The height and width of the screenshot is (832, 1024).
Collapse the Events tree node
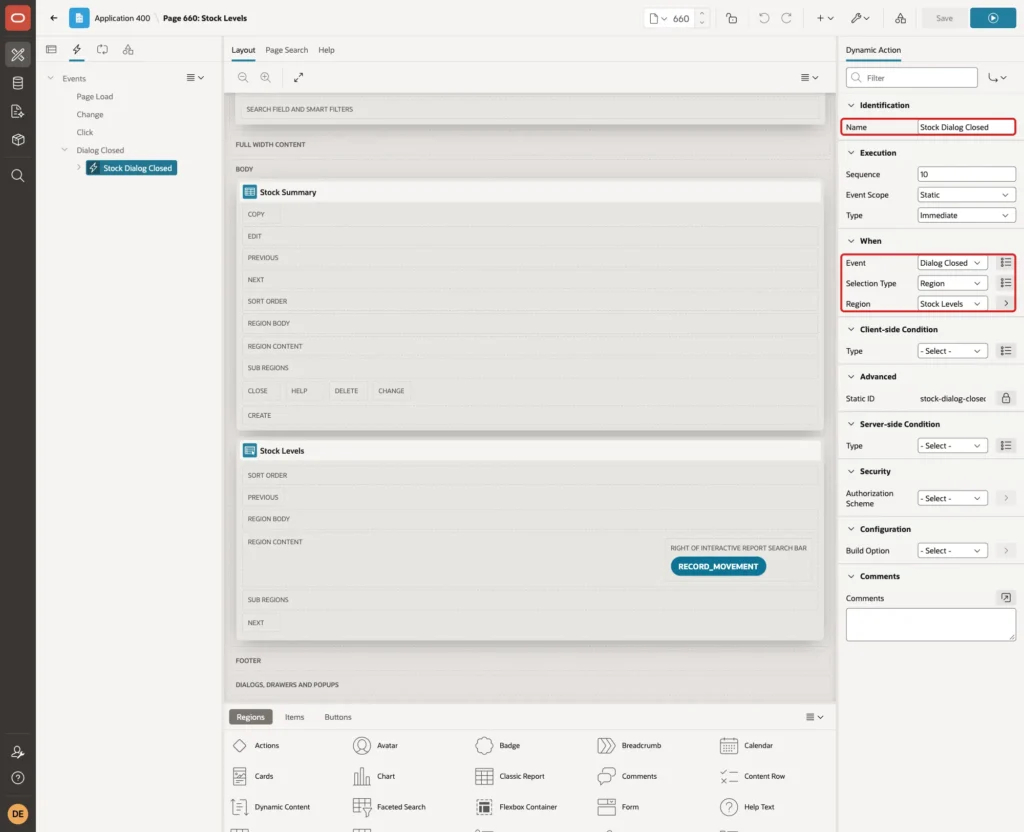tap(50, 78)
